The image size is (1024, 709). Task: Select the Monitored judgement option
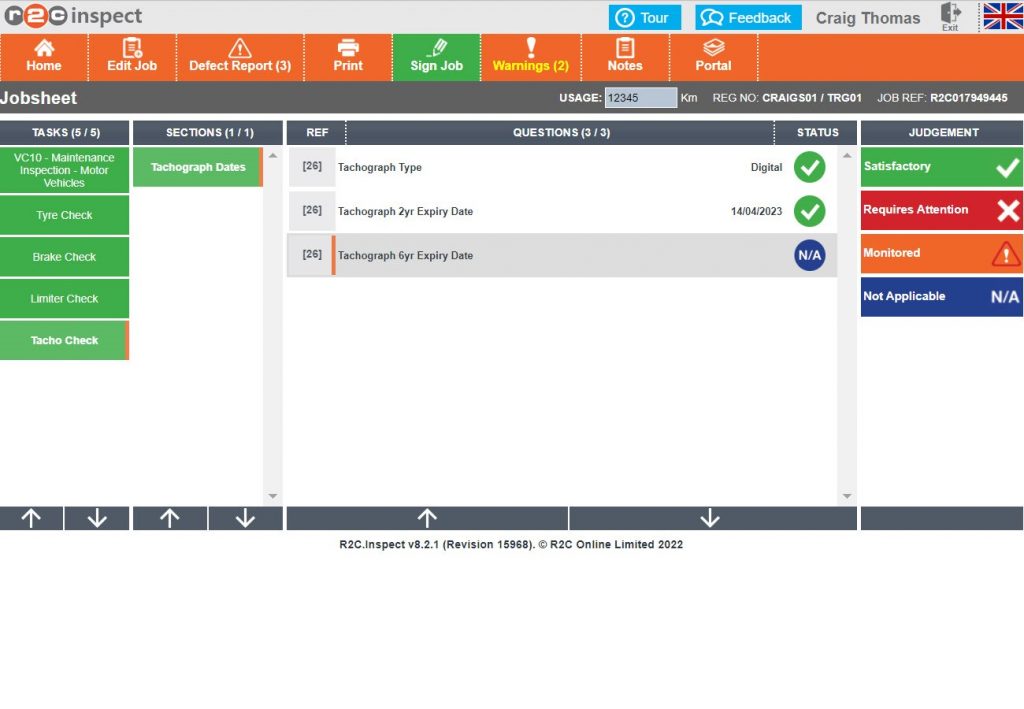[x=940, y=253]
